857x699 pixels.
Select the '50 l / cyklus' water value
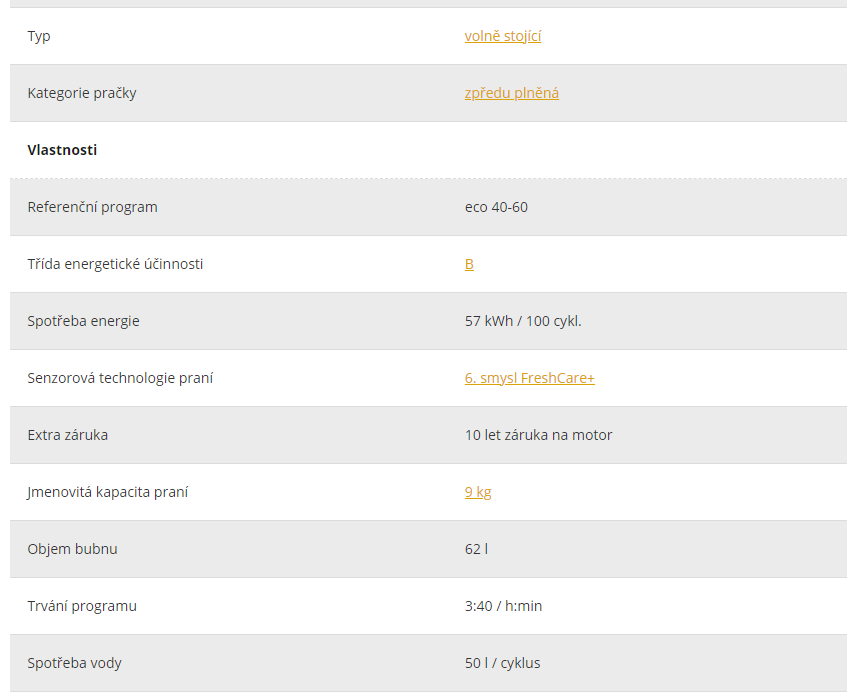point(502,663)
